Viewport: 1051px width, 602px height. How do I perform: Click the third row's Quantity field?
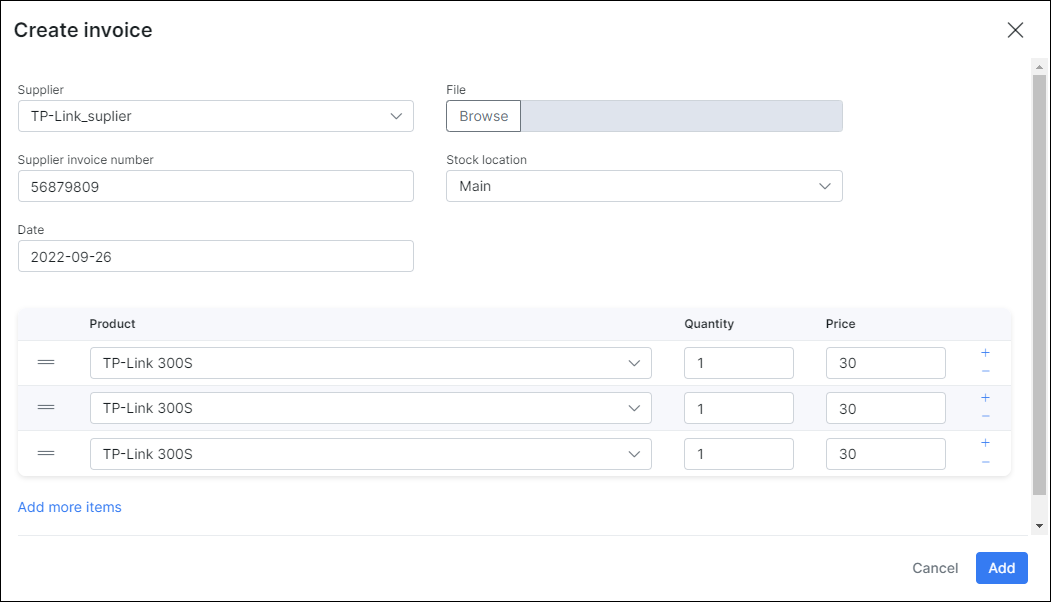point(739,454)
